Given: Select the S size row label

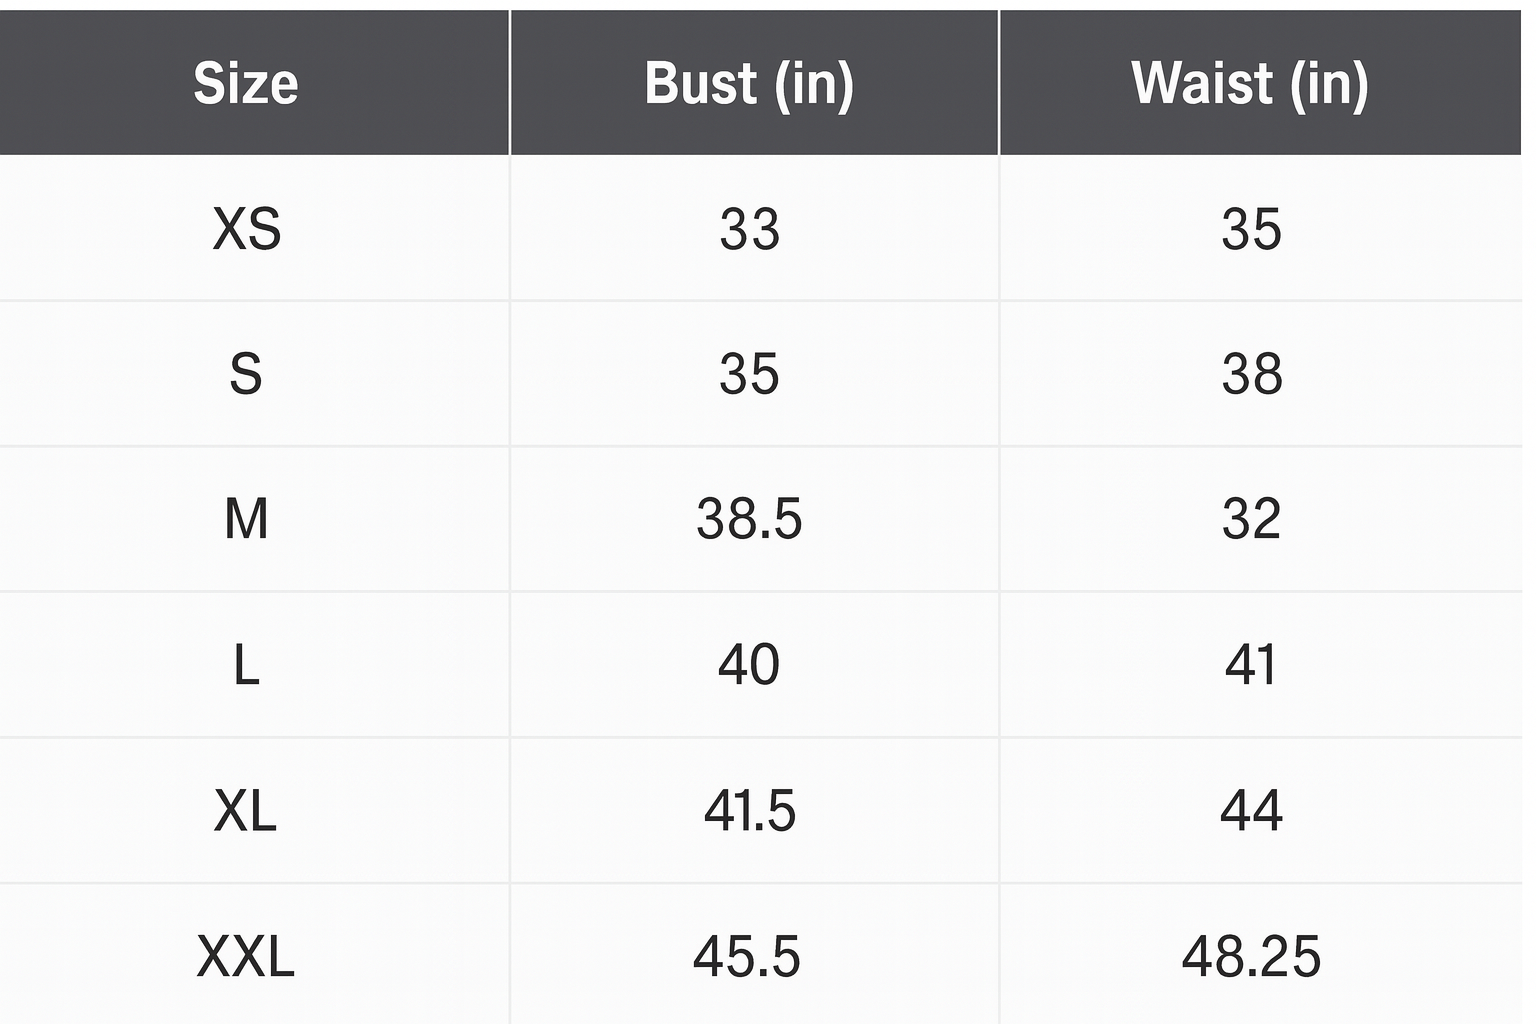Looking at the screenshot, I should 246,374.
